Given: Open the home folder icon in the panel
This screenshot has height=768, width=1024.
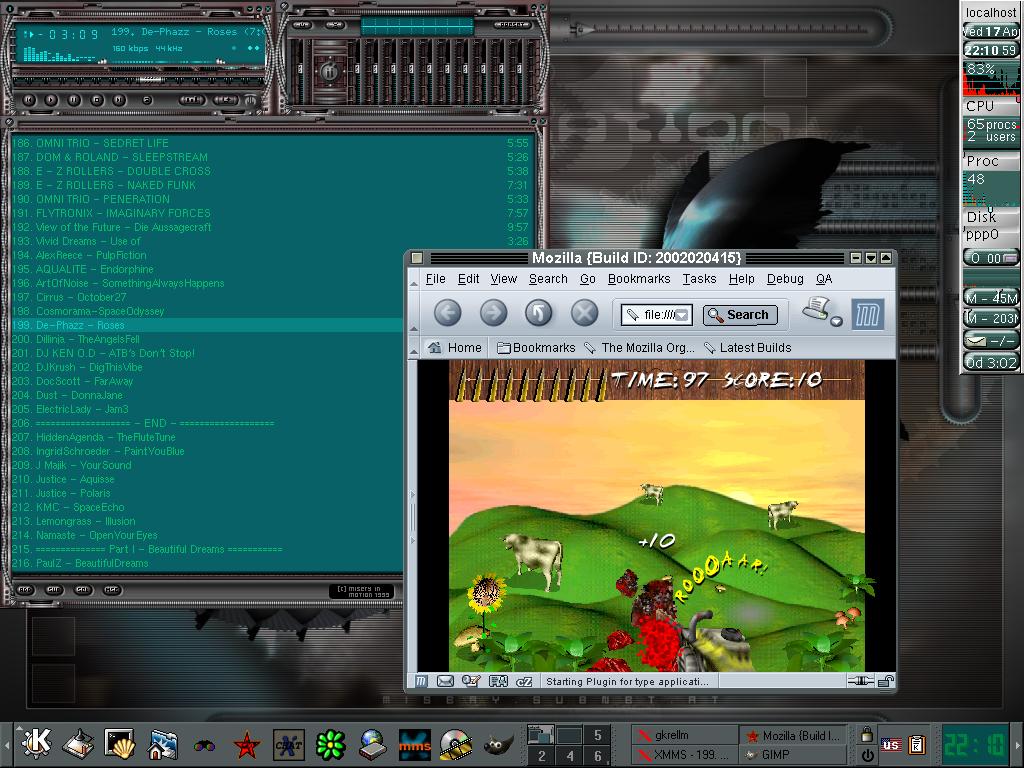Looking at the screenshot, I should (161, 744).
